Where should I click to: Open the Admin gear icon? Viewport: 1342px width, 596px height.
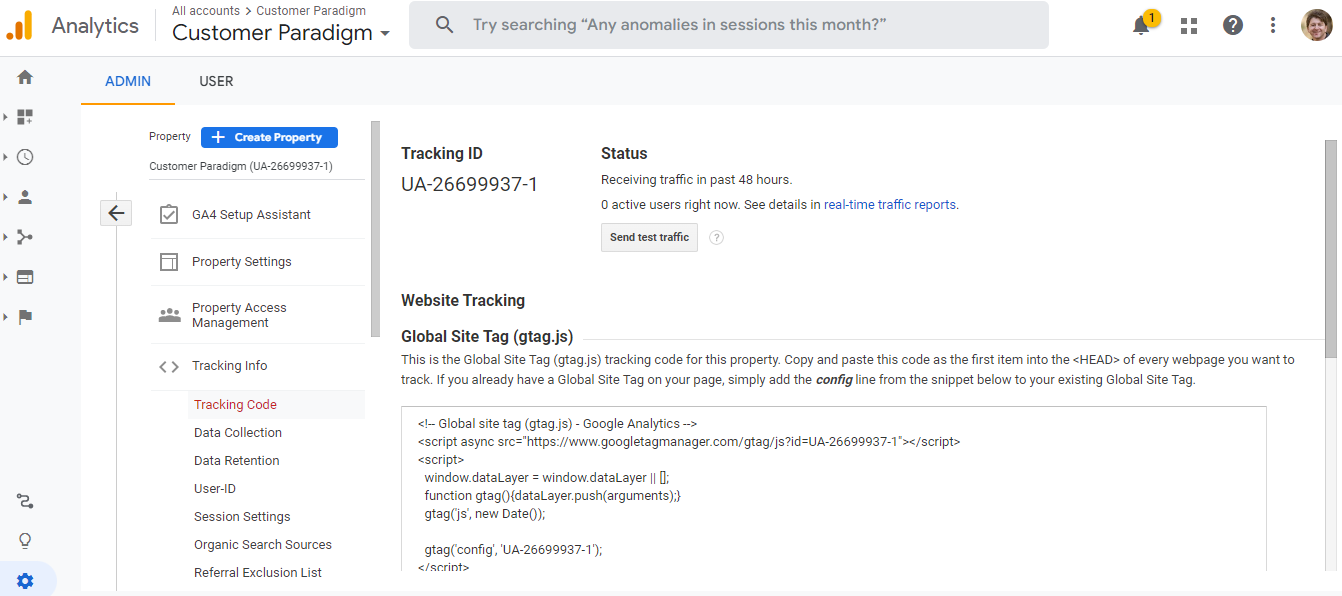(25, 581)
